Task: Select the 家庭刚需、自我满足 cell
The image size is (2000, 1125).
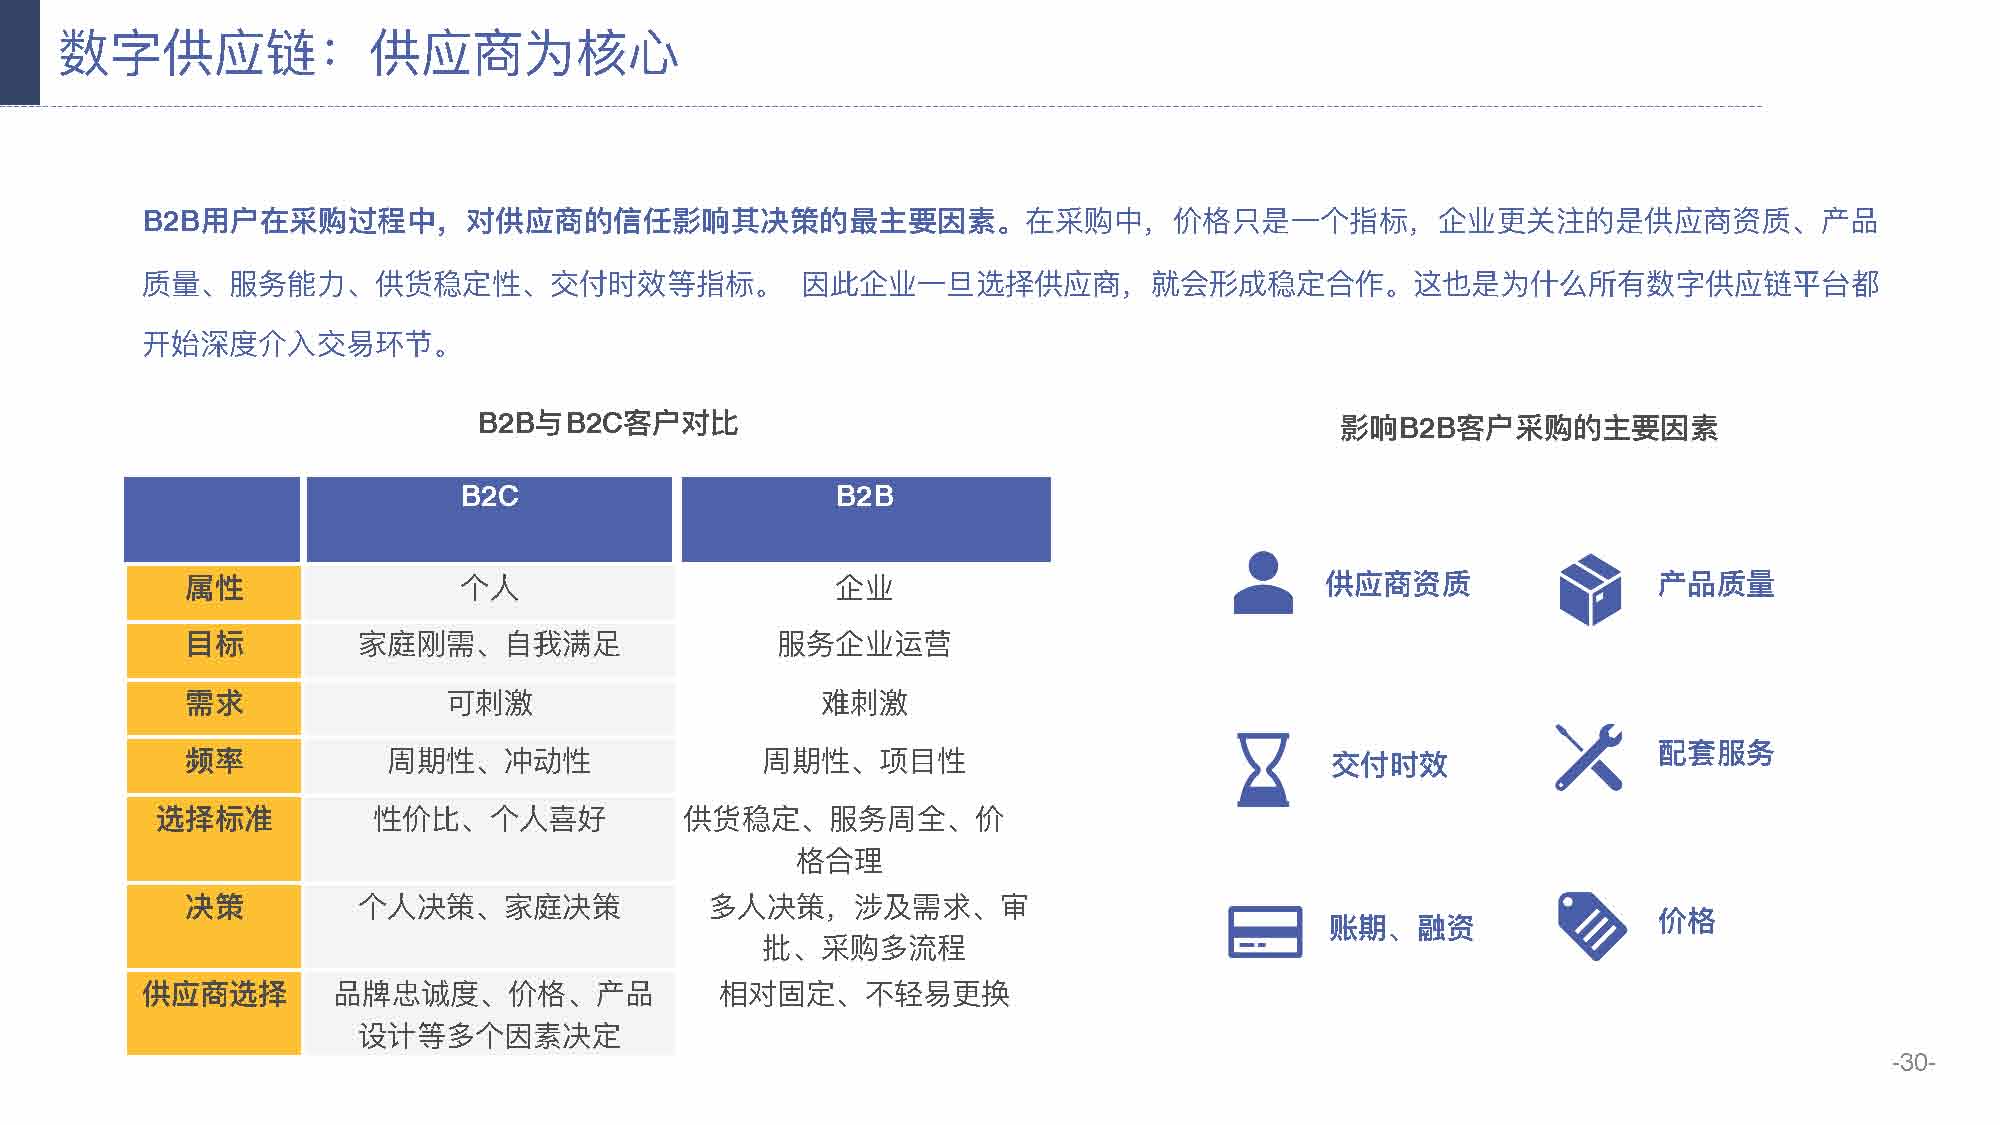Action: click(x=489, y=650)
